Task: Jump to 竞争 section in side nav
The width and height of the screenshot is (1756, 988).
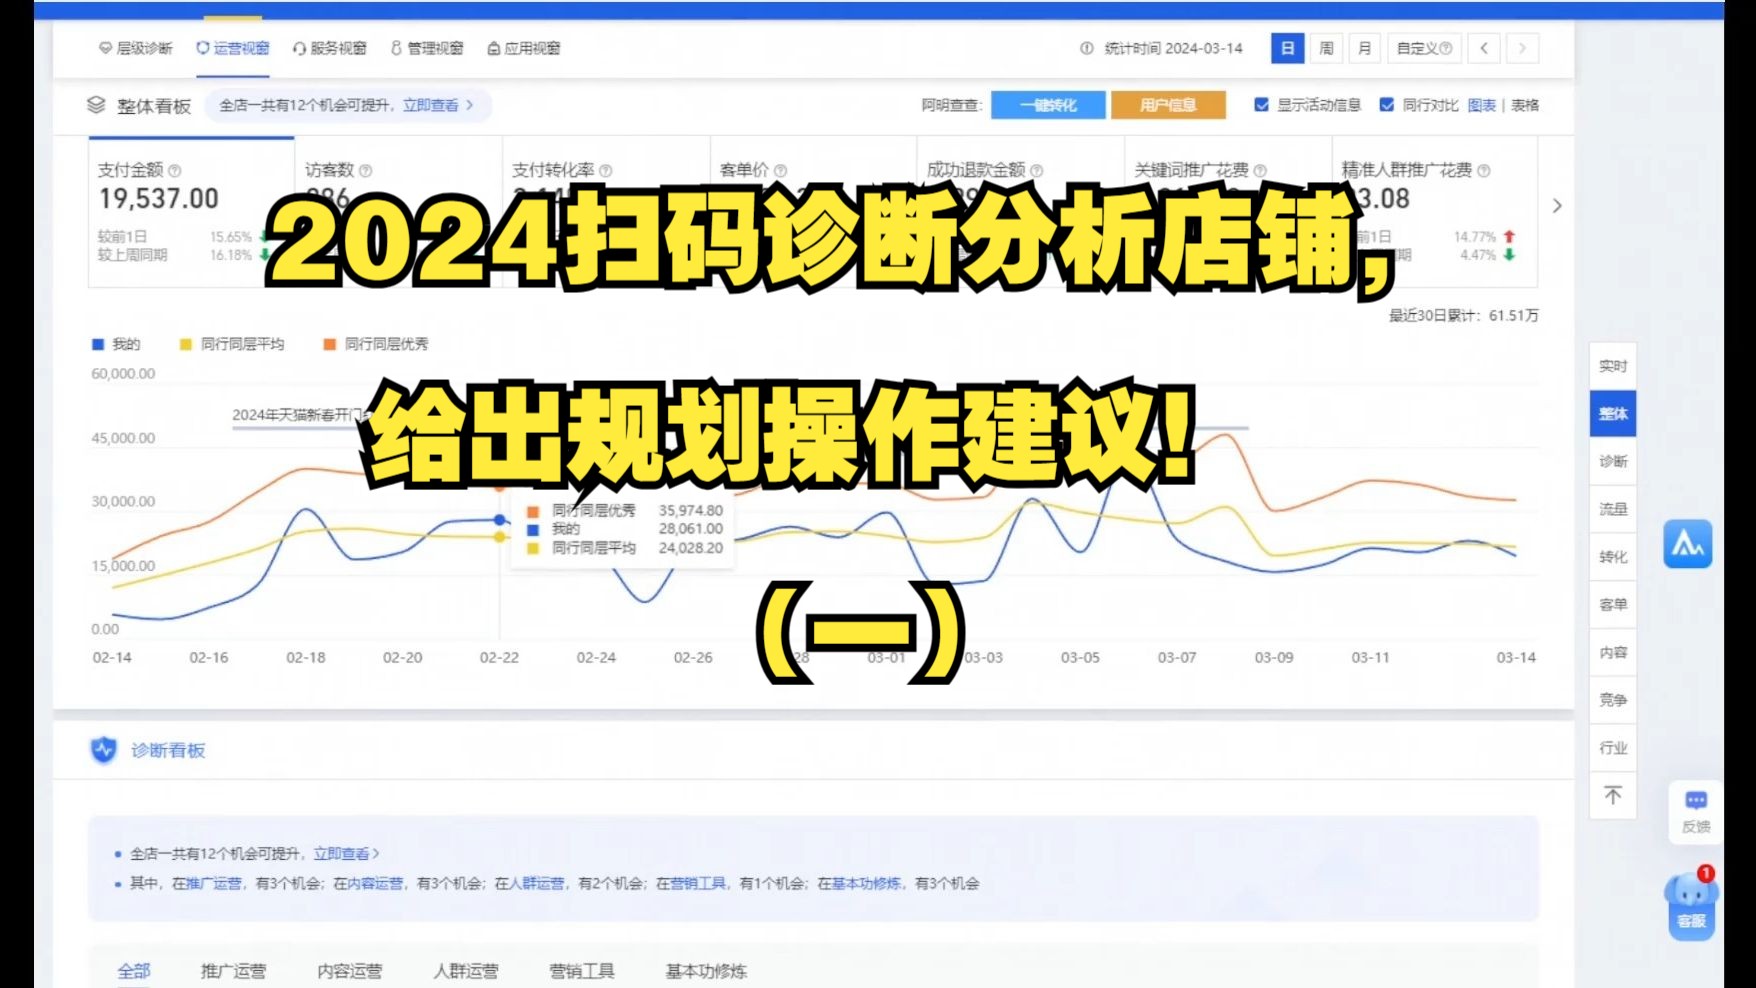Action: [x=1613, y=700]
